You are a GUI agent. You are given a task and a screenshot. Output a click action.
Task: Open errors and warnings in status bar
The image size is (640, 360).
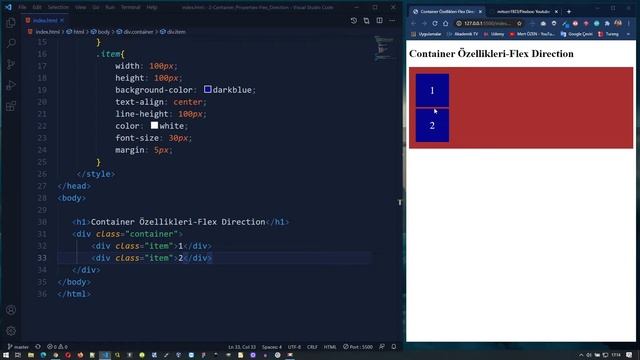click(57, 347)
